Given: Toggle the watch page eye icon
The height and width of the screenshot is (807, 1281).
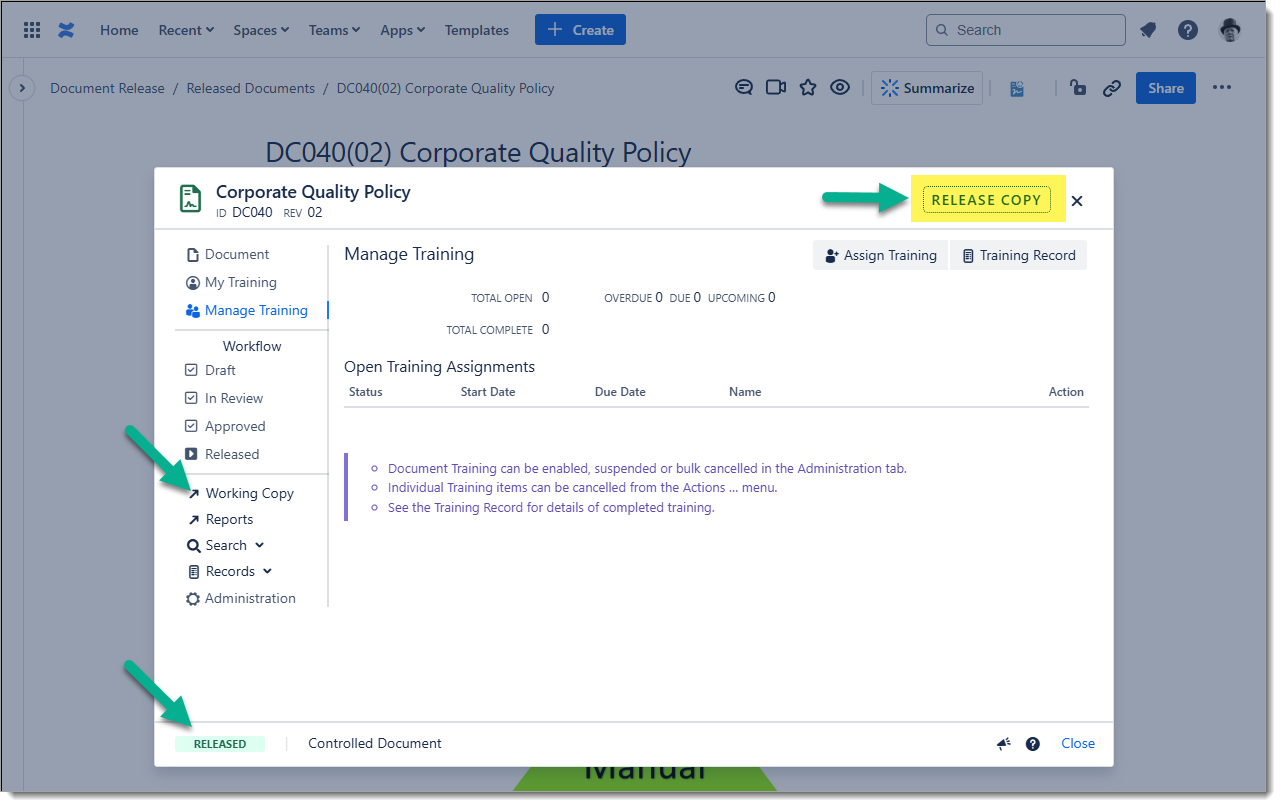Looking at the screenshot, I should (x=840, y=88).
